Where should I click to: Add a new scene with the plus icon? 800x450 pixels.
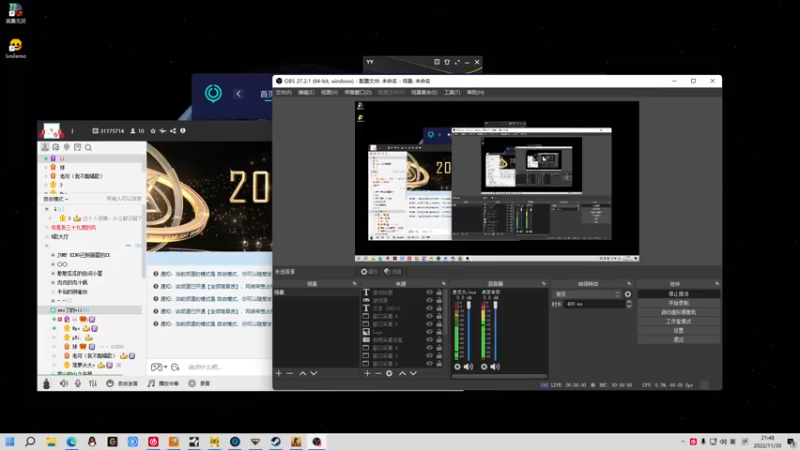tap(279, 373)
